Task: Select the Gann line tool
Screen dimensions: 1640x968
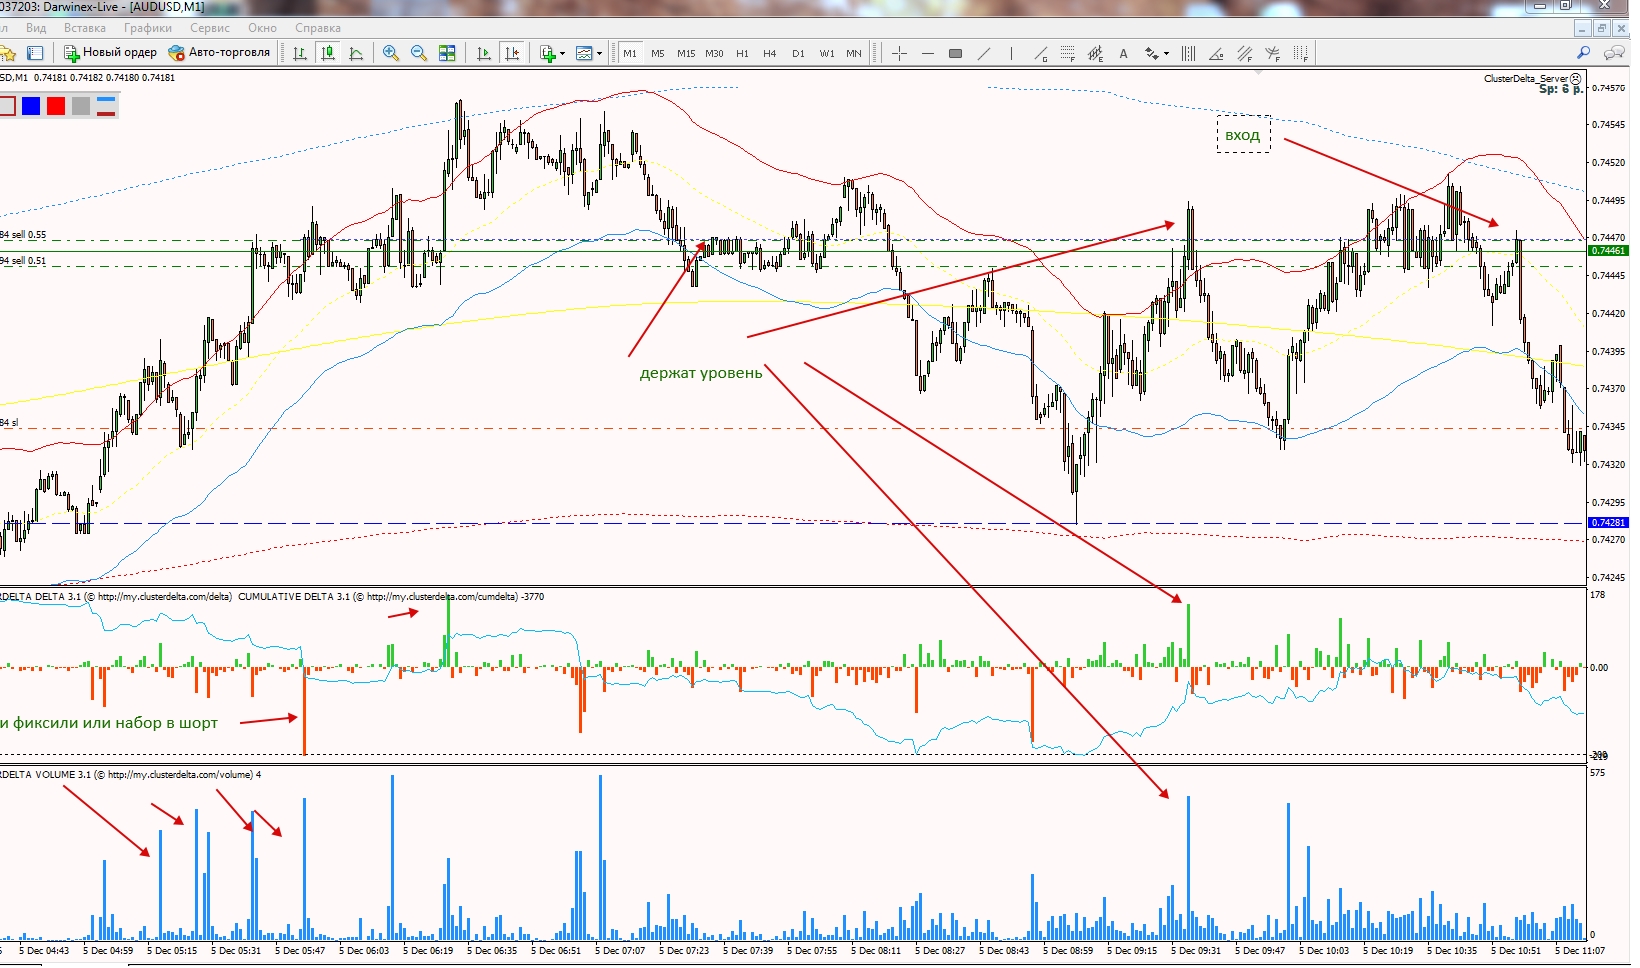Action: (x=1041, y=53)
